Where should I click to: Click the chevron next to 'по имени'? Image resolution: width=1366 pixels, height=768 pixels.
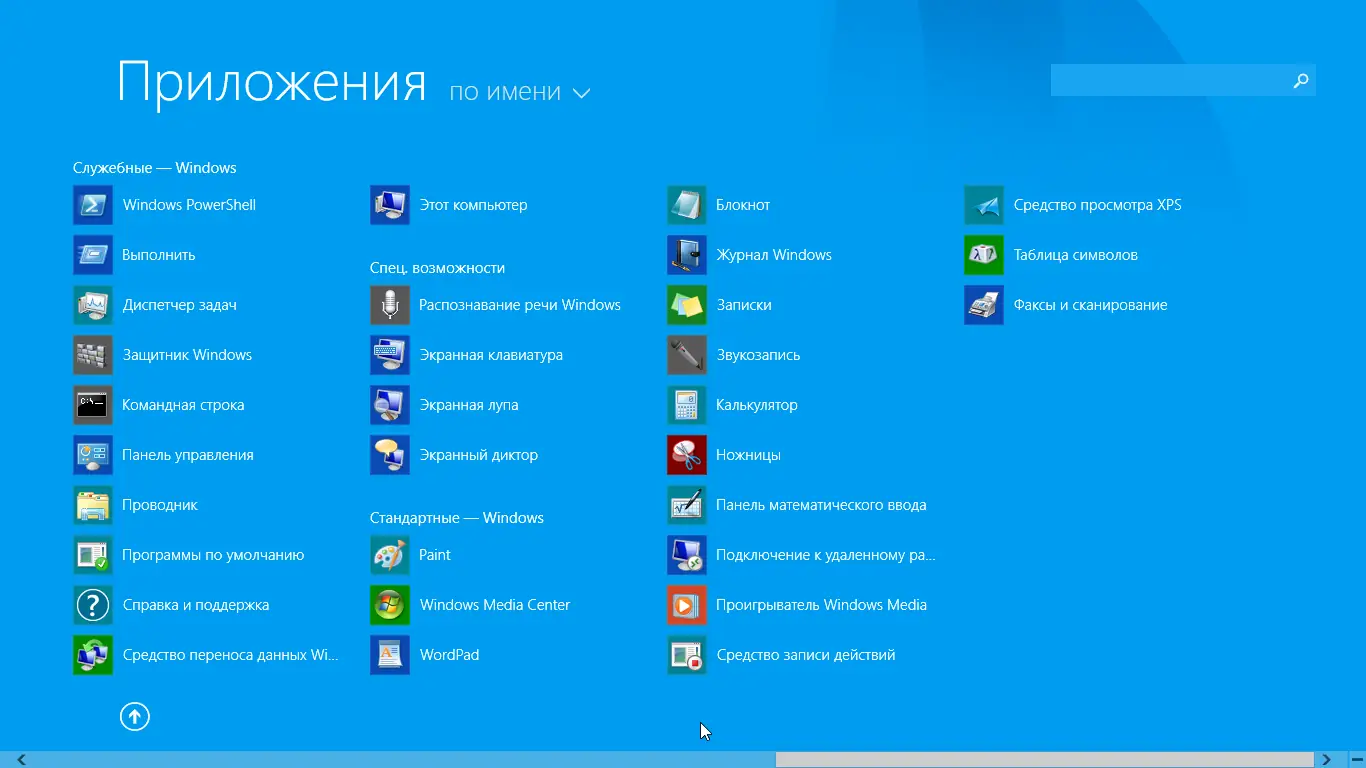point(581,93)
